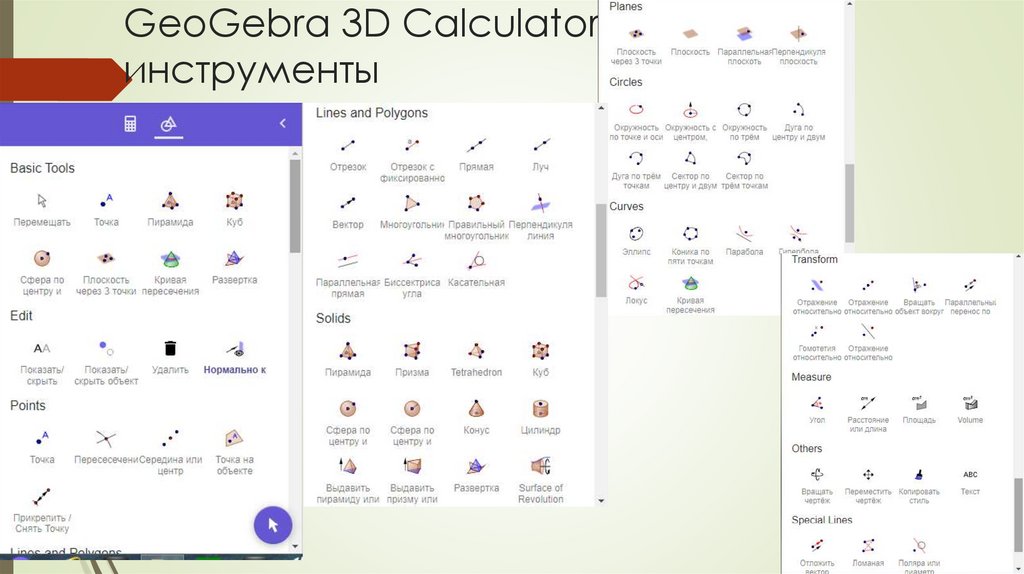Select Окружность по точке и оси tool

click(636, 121)
